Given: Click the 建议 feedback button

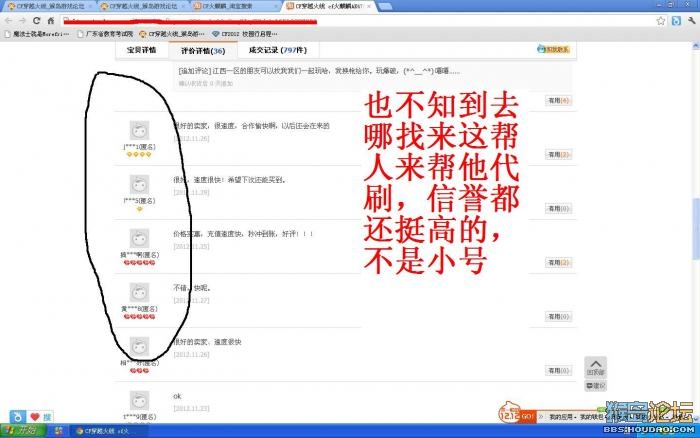Looking at the screenshot, I should coord(596,386).
